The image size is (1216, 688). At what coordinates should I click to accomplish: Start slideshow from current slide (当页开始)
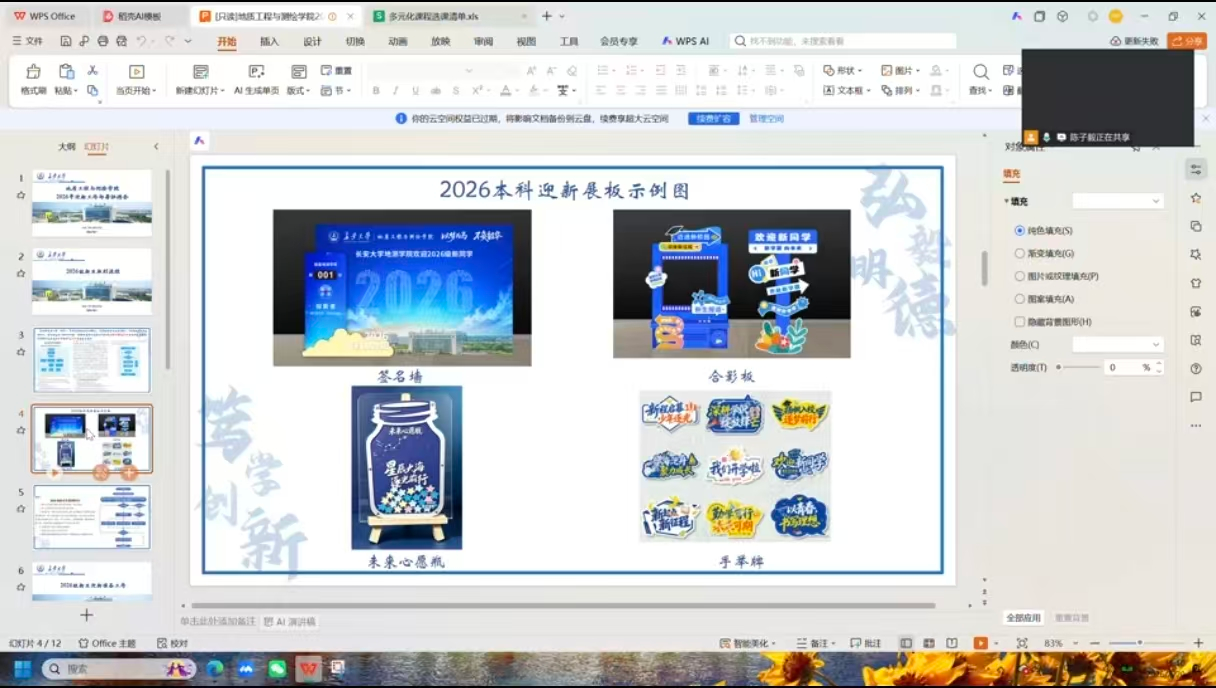click(x=137, y=72)
